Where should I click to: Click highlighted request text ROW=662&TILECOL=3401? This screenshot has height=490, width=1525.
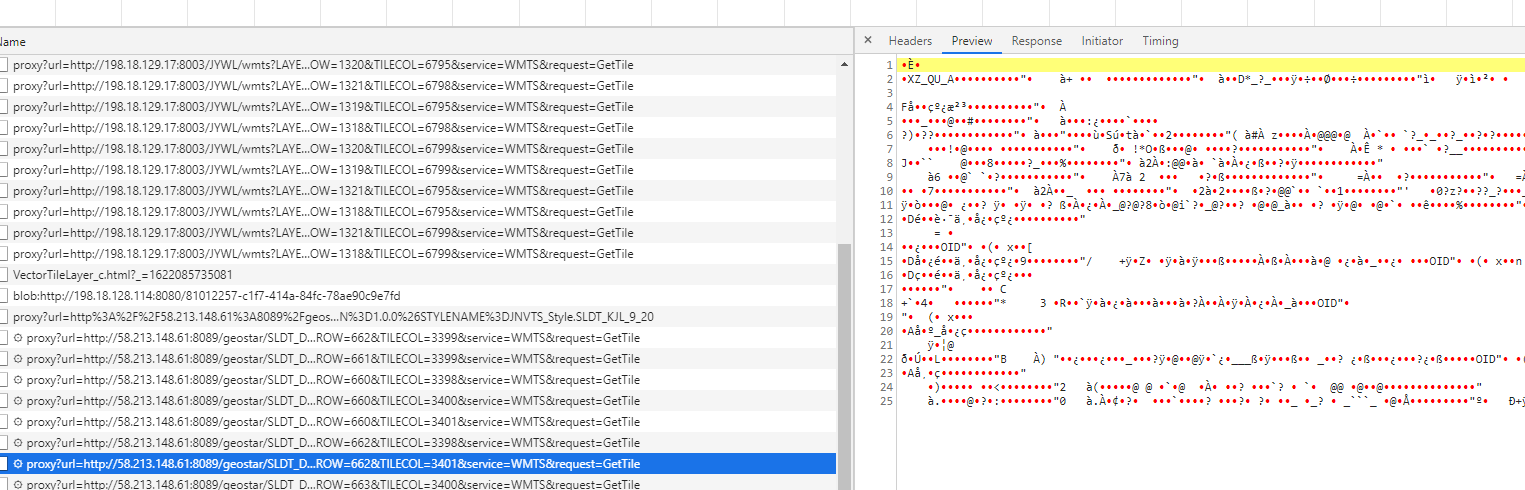pyautogui.click(x=333, y=464)
